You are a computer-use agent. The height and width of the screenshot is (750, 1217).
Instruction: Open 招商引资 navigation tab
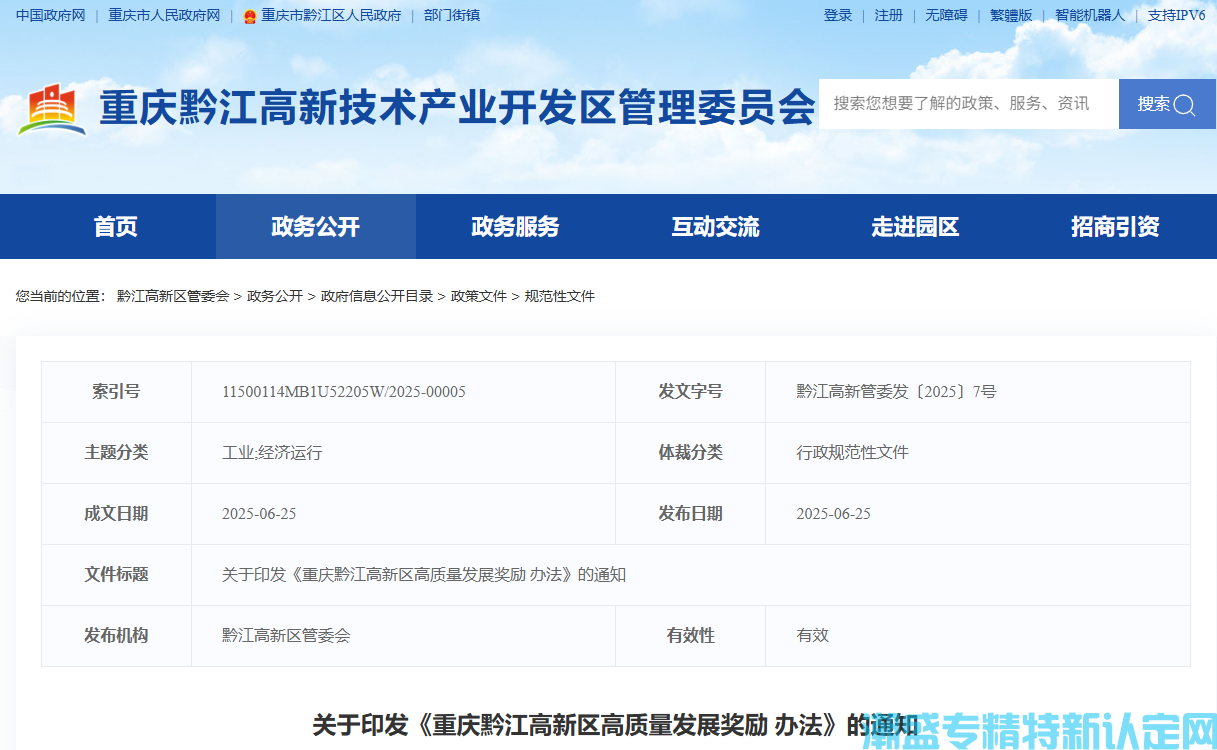click(1116, 227)
